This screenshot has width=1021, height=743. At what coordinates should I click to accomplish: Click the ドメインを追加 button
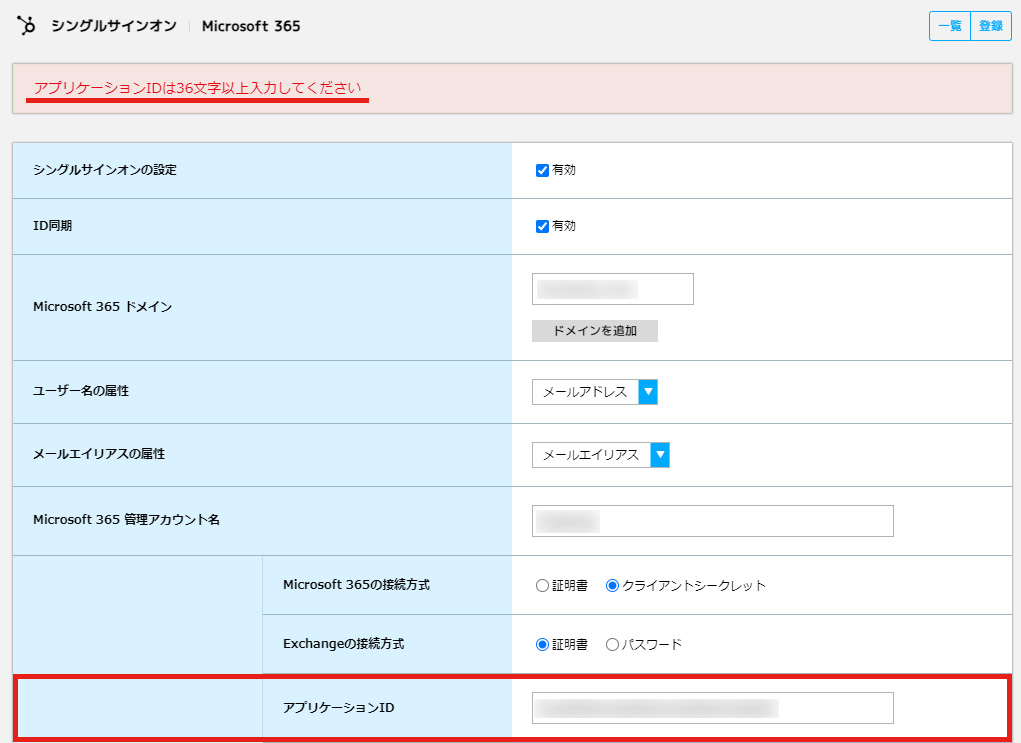click(x=594, y=331)
